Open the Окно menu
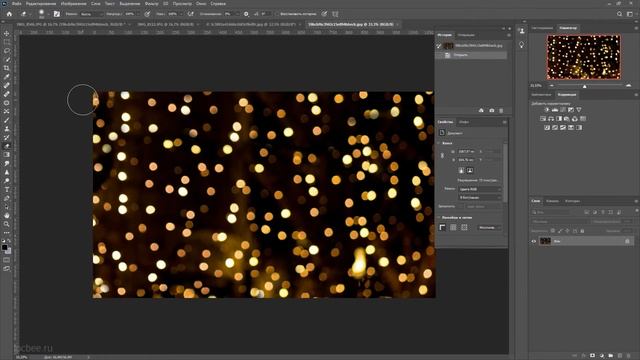The height and width of the screenshot is (360, 640). tap(201, 3)
